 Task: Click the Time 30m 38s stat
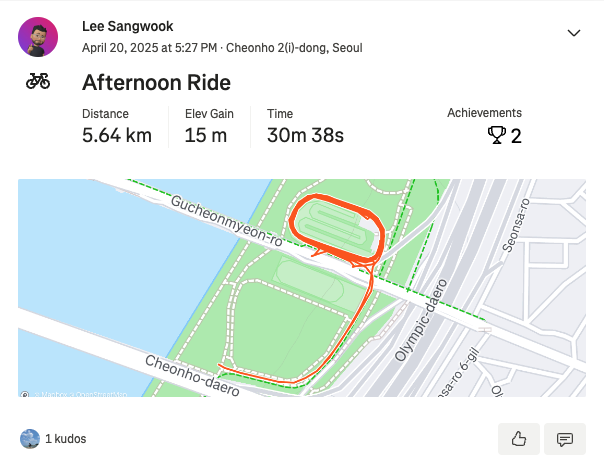point(305,126)
